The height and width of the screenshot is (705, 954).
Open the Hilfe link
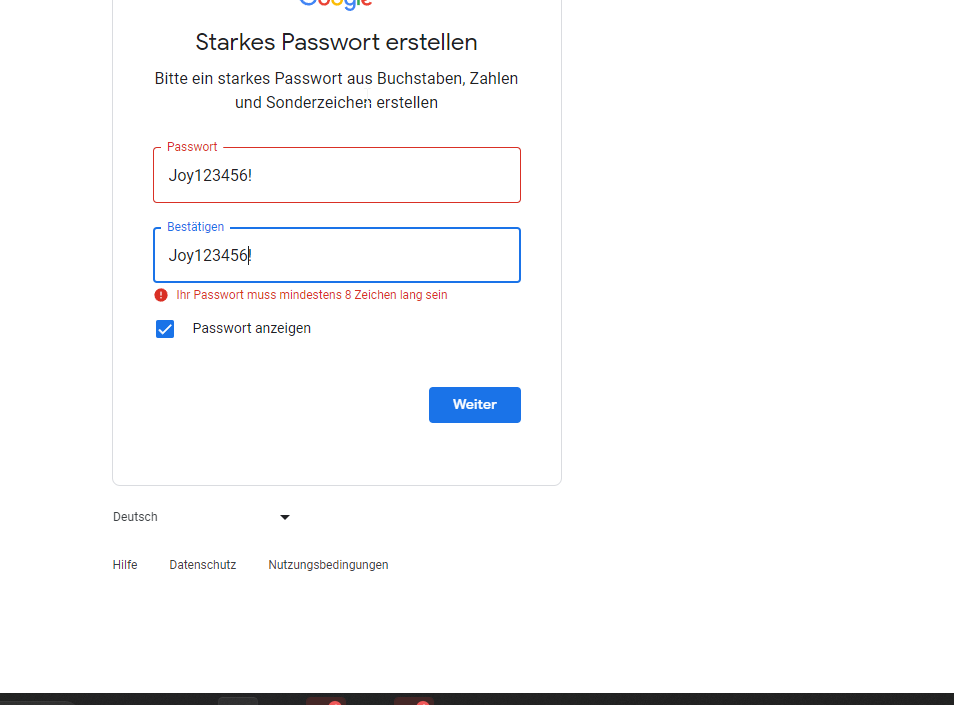pos(125,565)
